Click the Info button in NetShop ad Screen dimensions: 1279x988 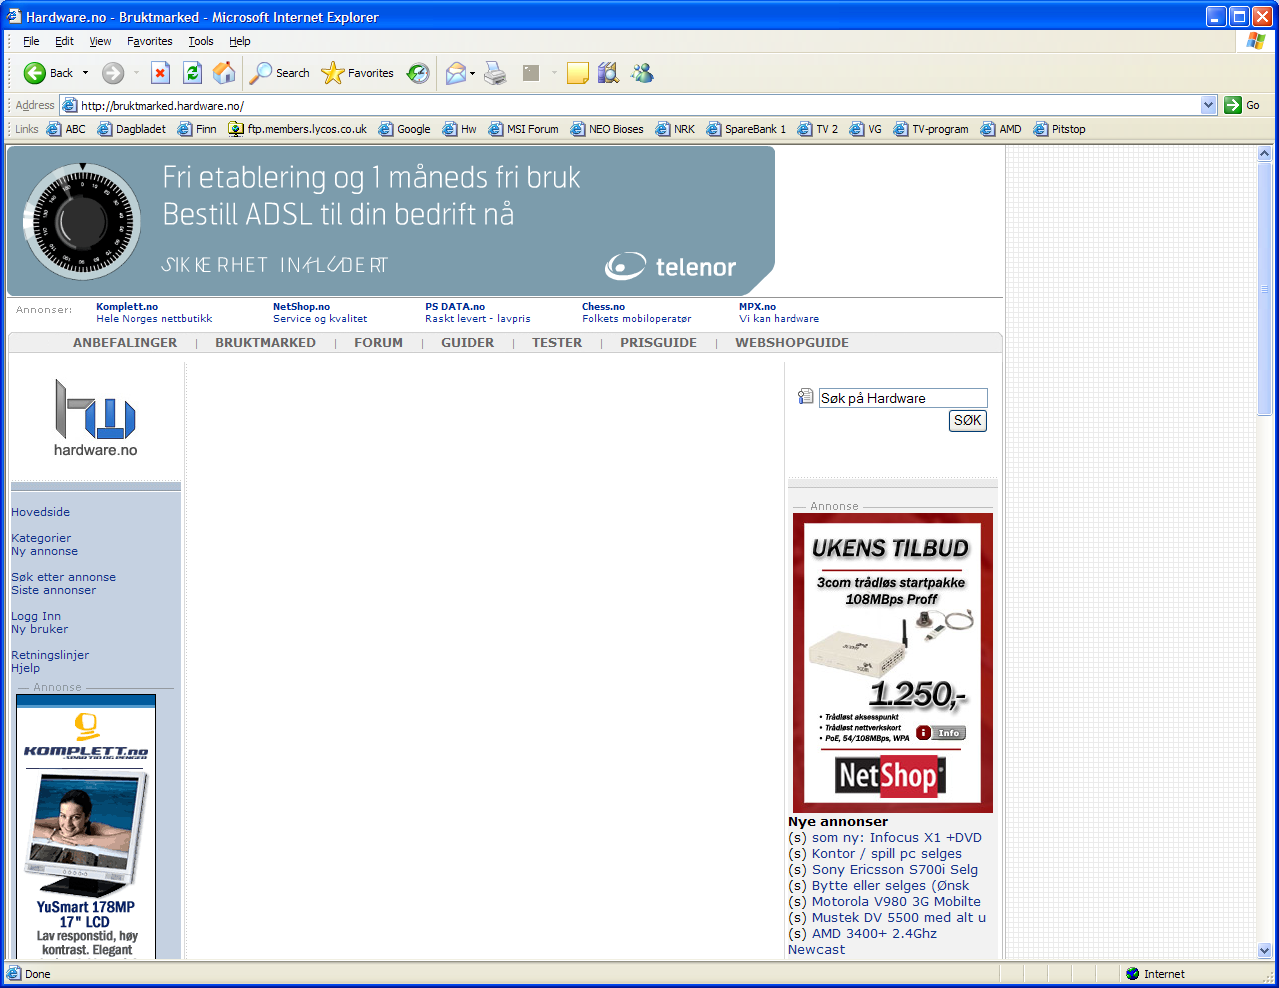941,733
